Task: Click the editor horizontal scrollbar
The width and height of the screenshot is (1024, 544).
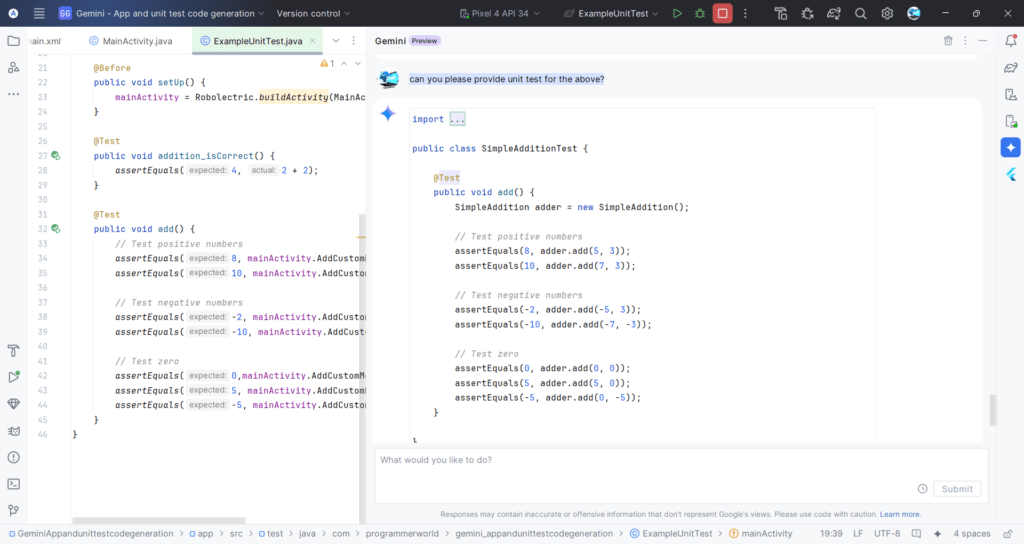Action: click(x=159, y=520)
